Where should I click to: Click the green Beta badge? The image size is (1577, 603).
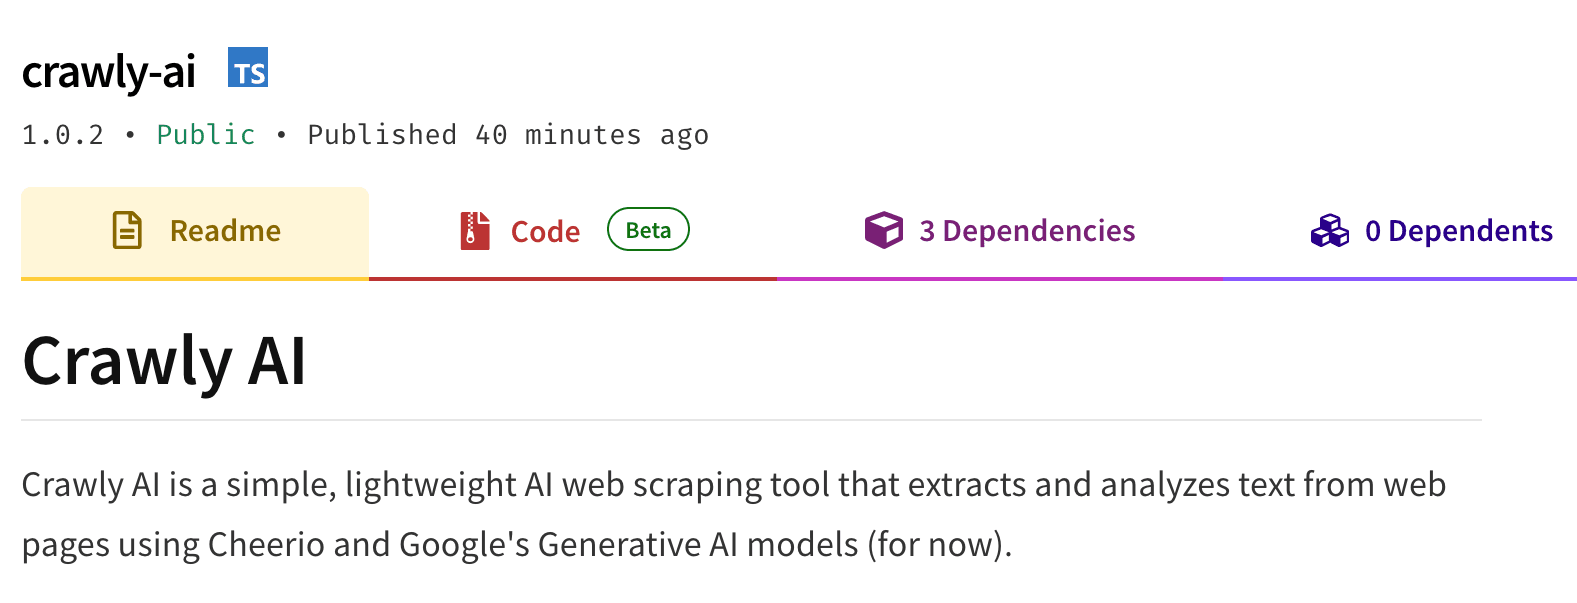tap(648, 229)
